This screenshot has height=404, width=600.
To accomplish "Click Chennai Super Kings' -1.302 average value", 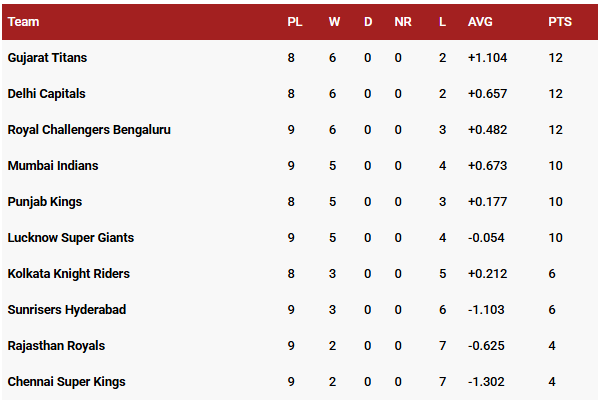I will (486, 382).
